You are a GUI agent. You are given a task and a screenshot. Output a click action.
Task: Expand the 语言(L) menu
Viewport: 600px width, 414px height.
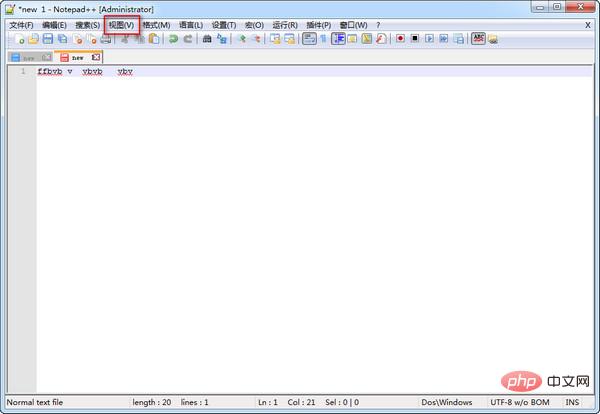tap(190, 24)
